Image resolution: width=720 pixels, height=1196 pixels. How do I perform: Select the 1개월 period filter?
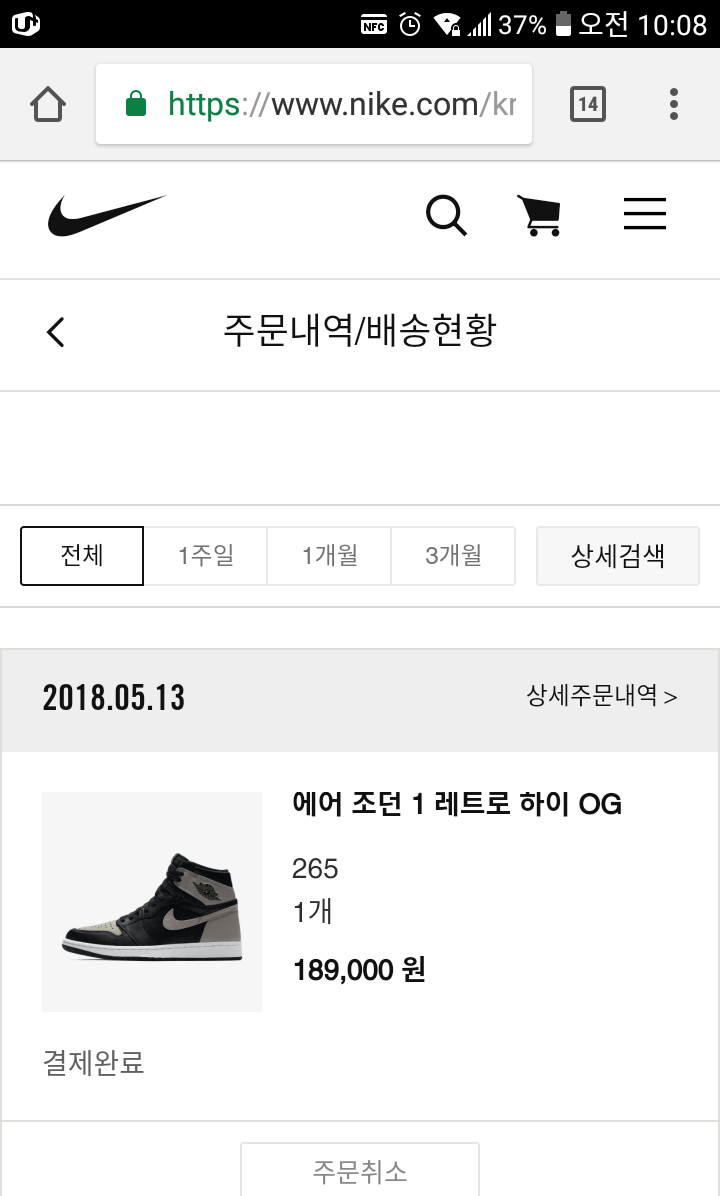(329, 556)
